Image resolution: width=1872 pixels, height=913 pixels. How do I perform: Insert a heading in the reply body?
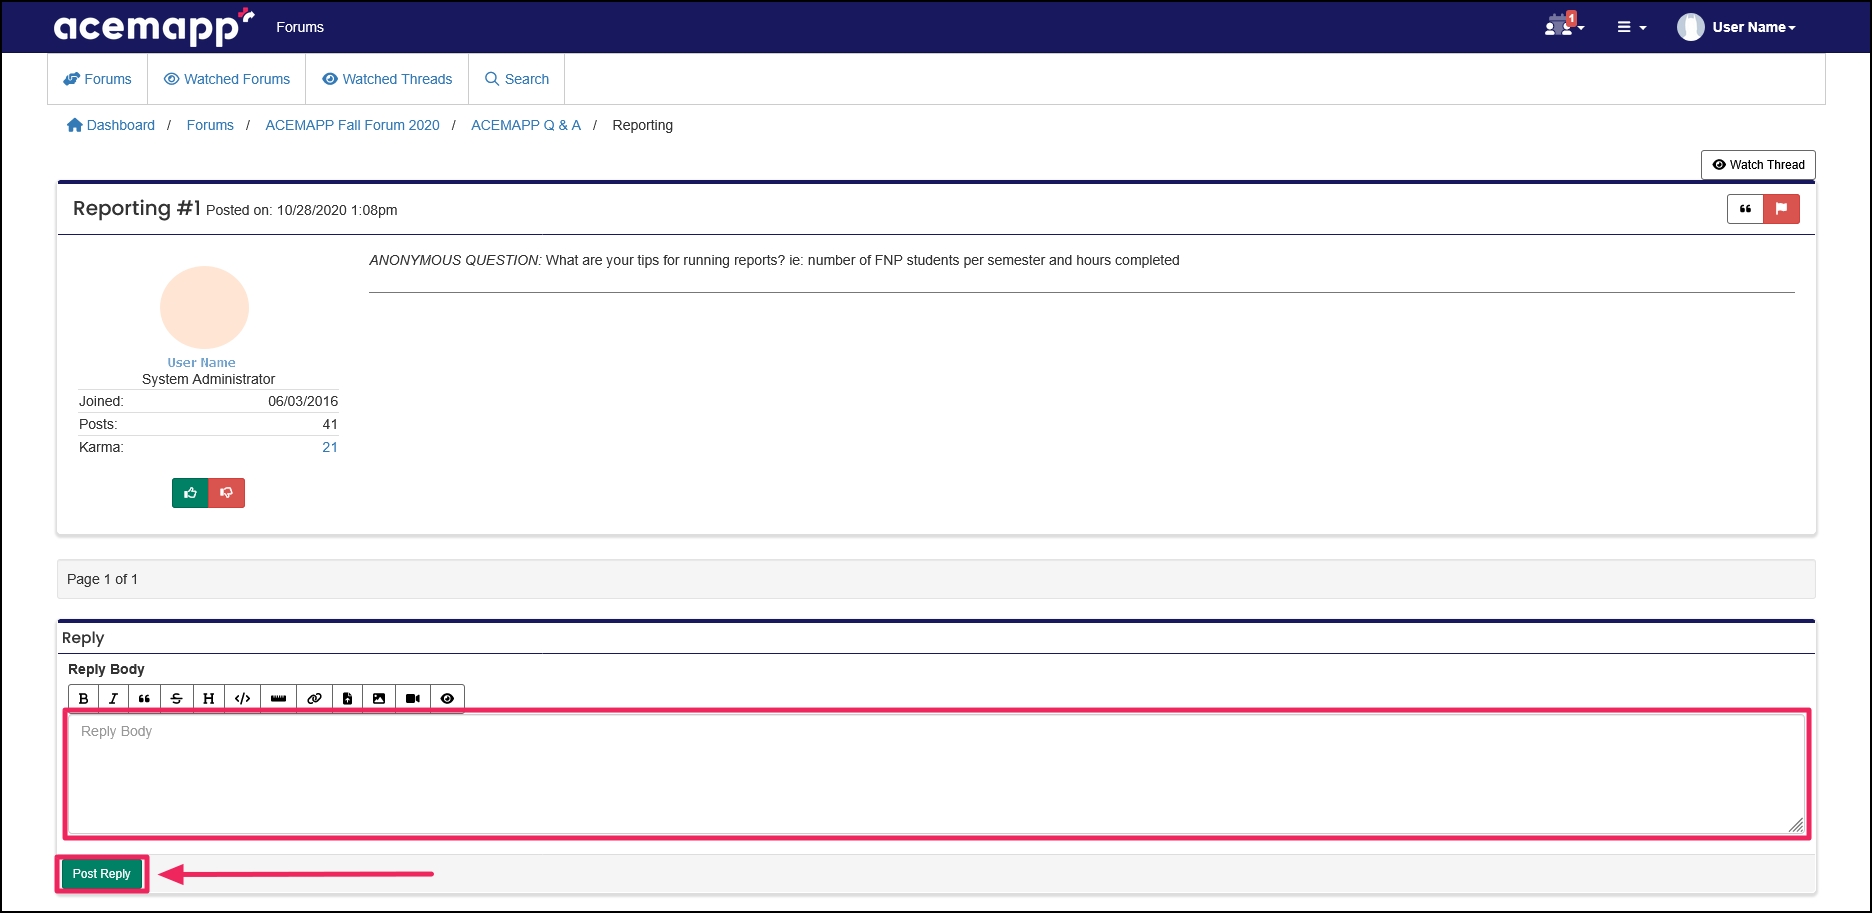209,698
